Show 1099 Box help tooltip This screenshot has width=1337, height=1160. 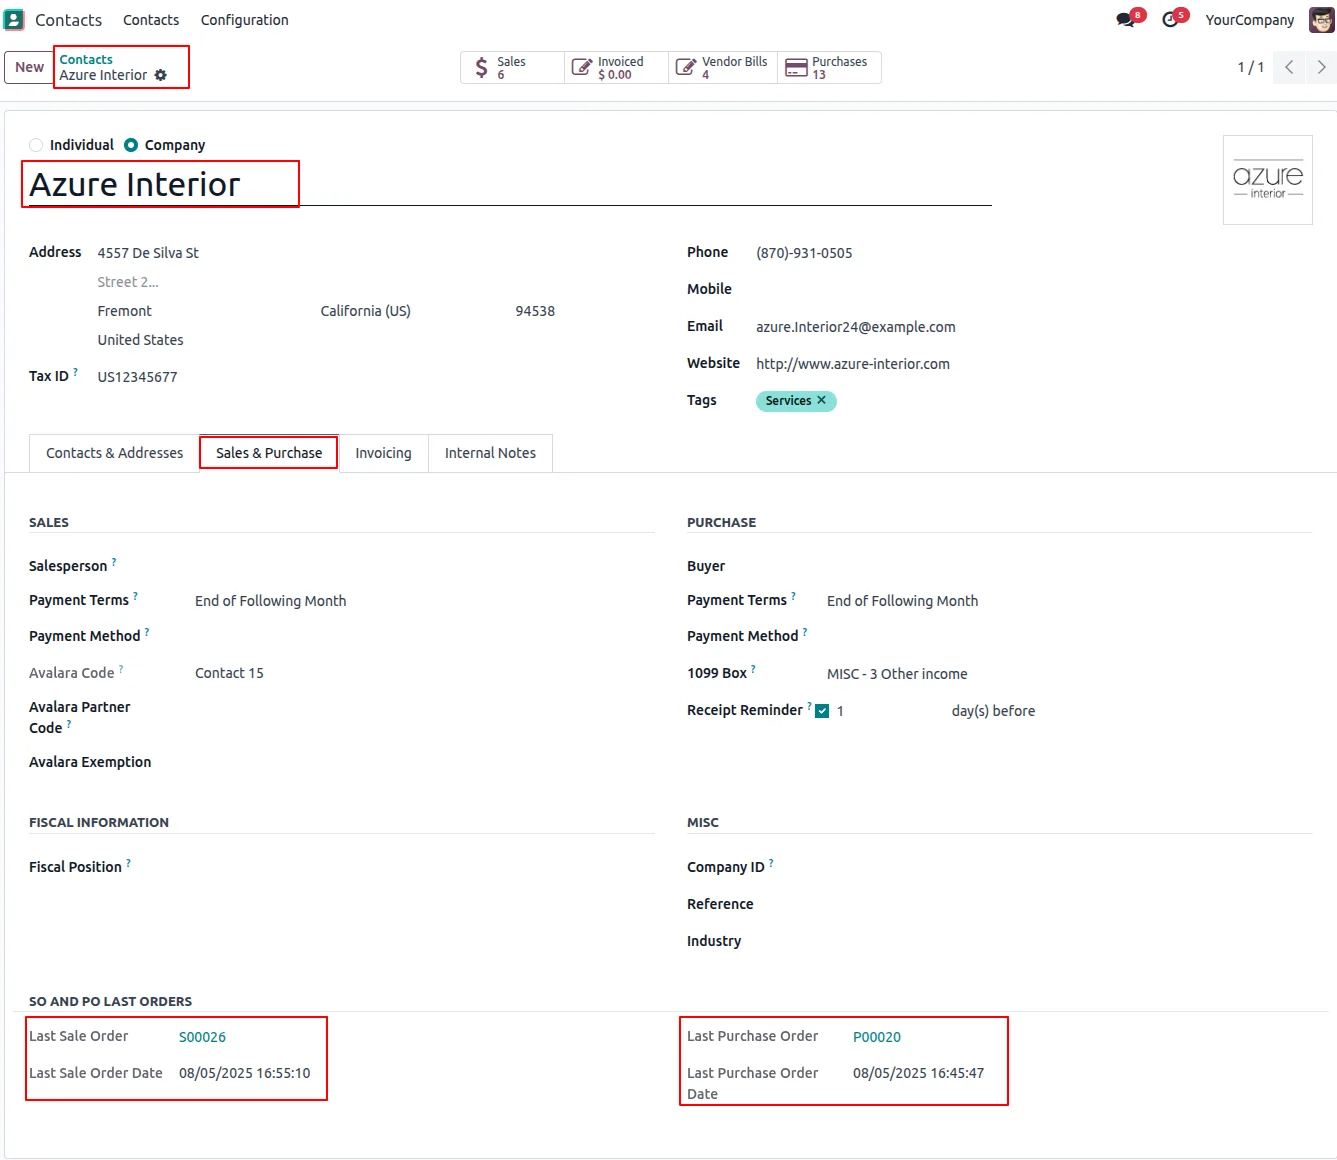(753, 669)
